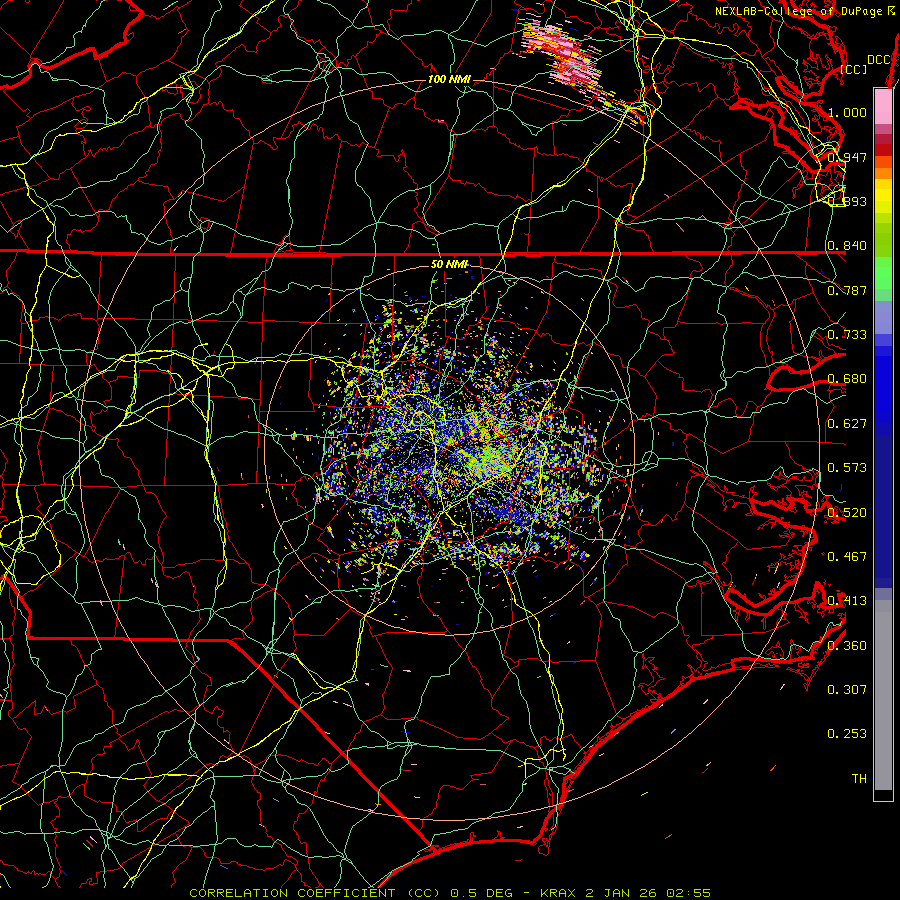The height and width of the screenshot is (900, 900).
Task: Click the 0.733 legend value
Action: (x=847, y=334)
